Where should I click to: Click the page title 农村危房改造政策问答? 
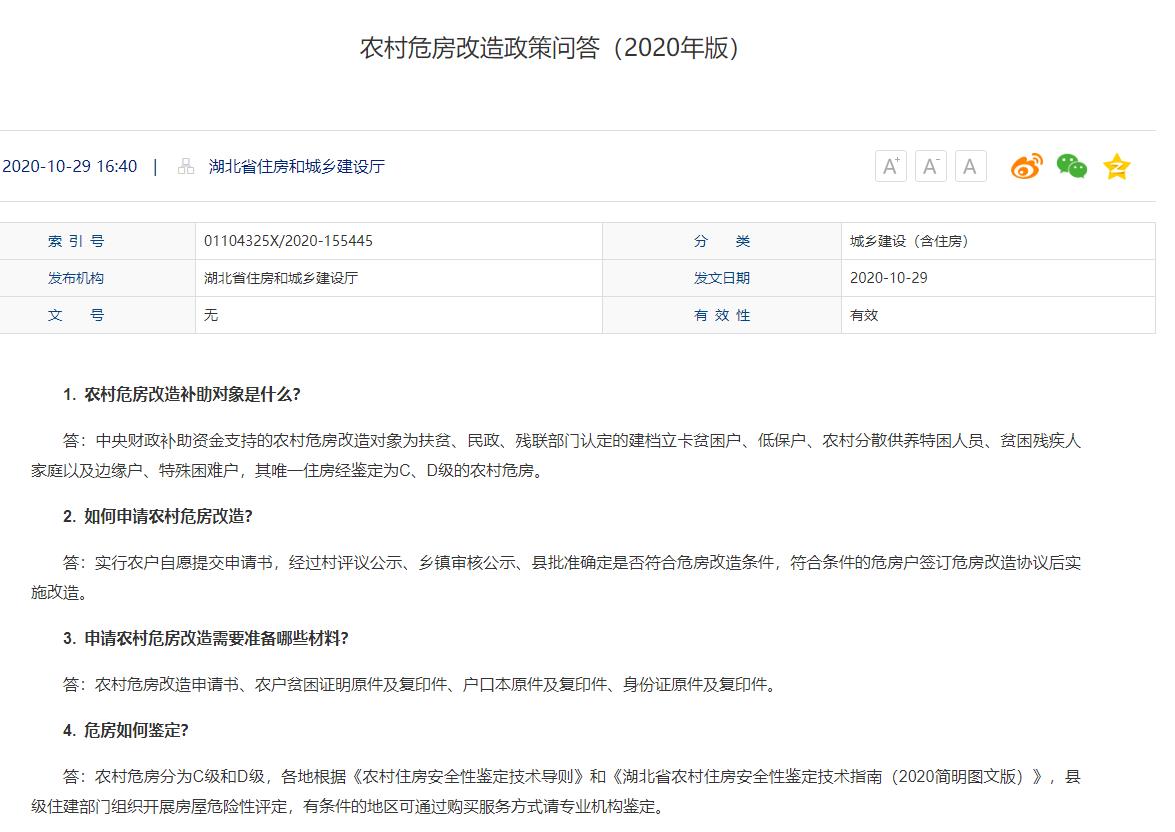click(x=551, y=48)
